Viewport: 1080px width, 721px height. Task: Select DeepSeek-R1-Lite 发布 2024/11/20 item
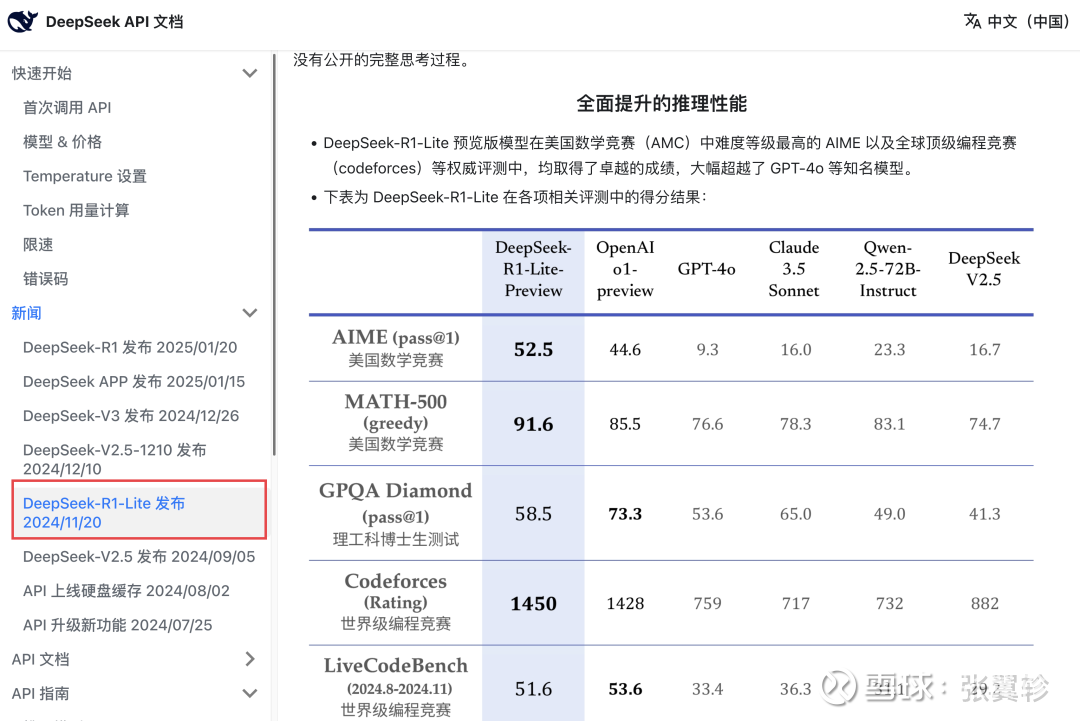[138, 512]
